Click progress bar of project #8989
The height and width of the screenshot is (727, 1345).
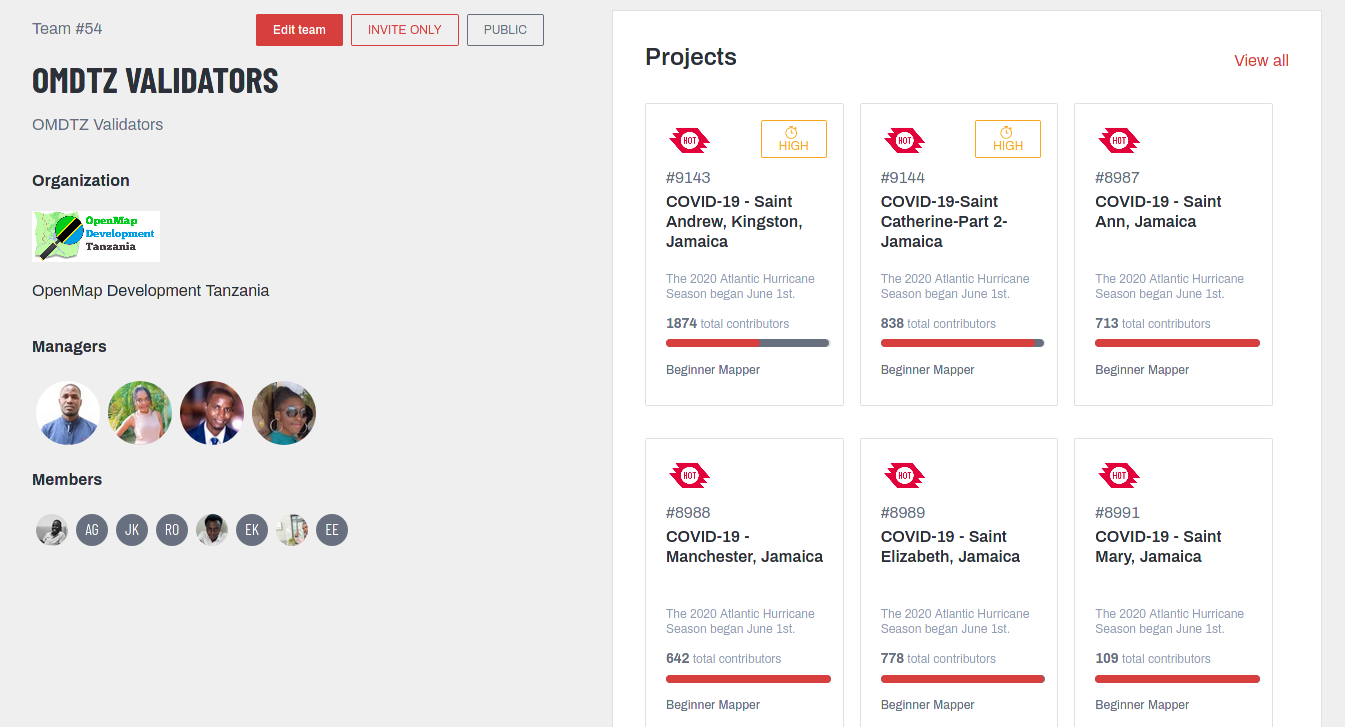coord(963,678)
